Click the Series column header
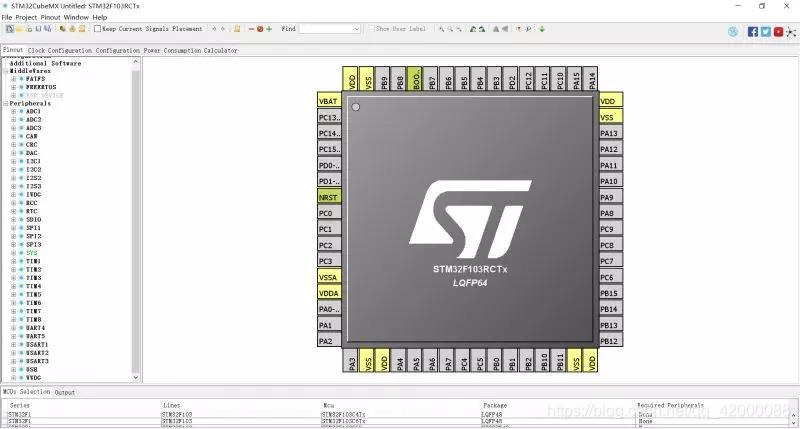Screen dimensions: 800x429 pyautogui.click(x=19, y=406)
